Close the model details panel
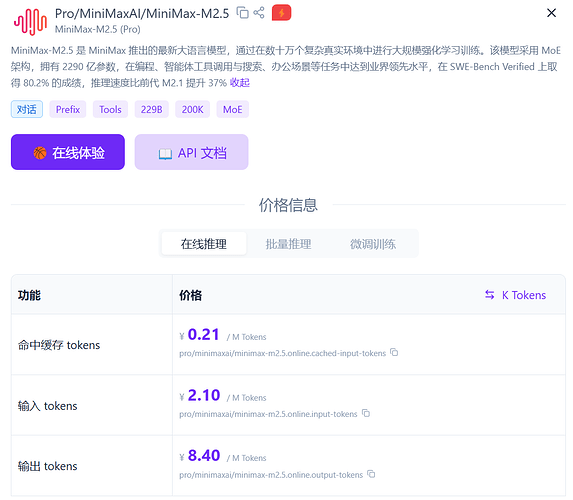The height and width of the screenshot is (500, 573). point(551,13)
